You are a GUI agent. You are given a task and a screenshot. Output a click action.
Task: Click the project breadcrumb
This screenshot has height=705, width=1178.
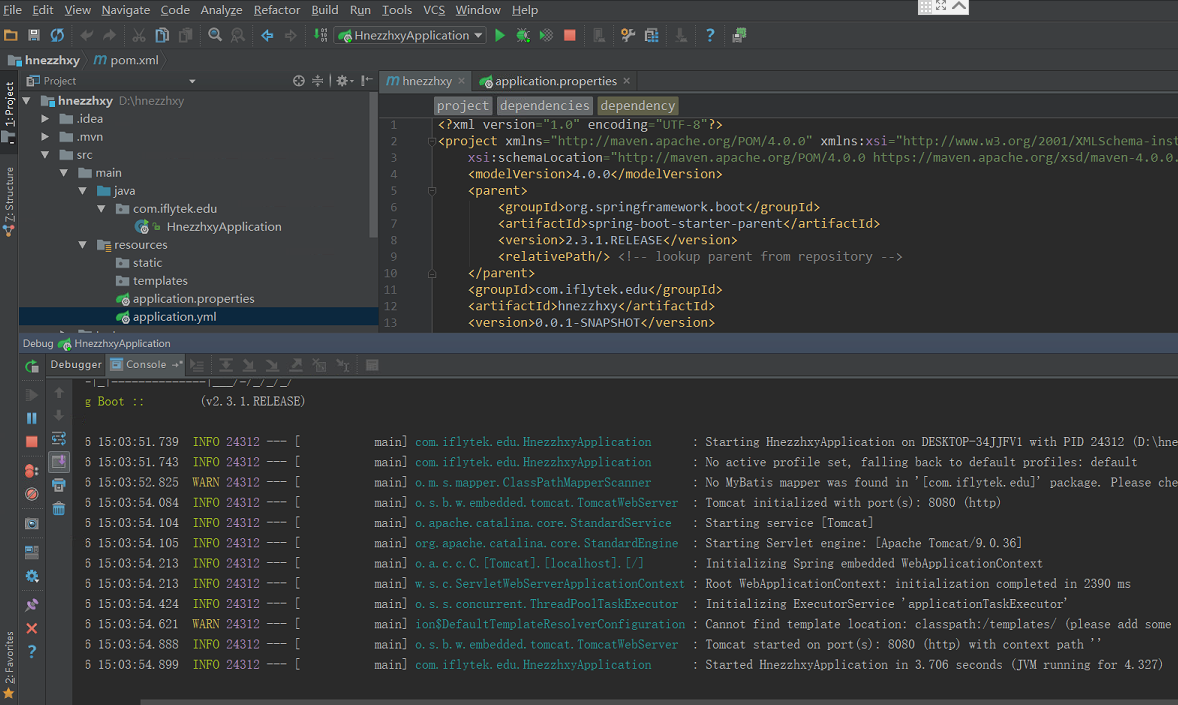coord(463,106)
